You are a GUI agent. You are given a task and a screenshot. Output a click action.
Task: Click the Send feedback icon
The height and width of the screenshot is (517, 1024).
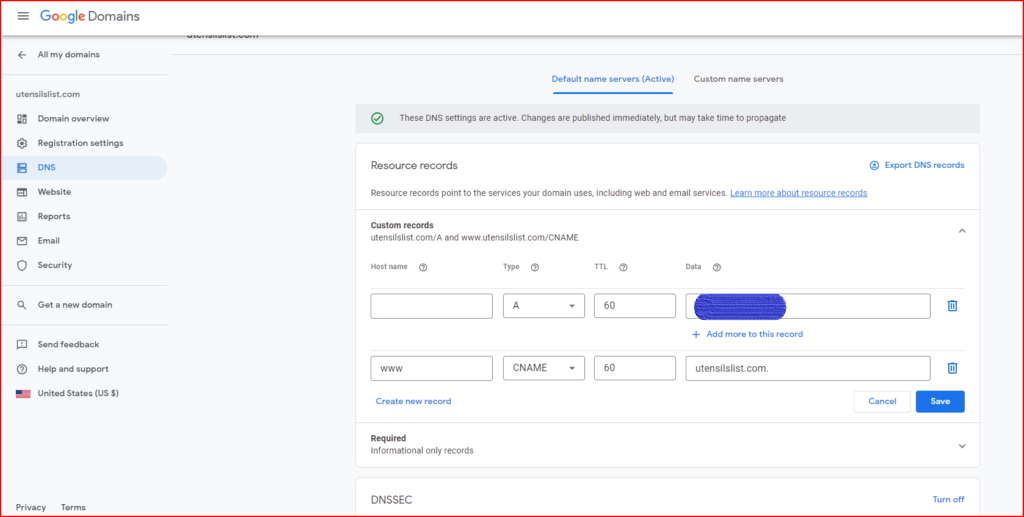point(22,344)
